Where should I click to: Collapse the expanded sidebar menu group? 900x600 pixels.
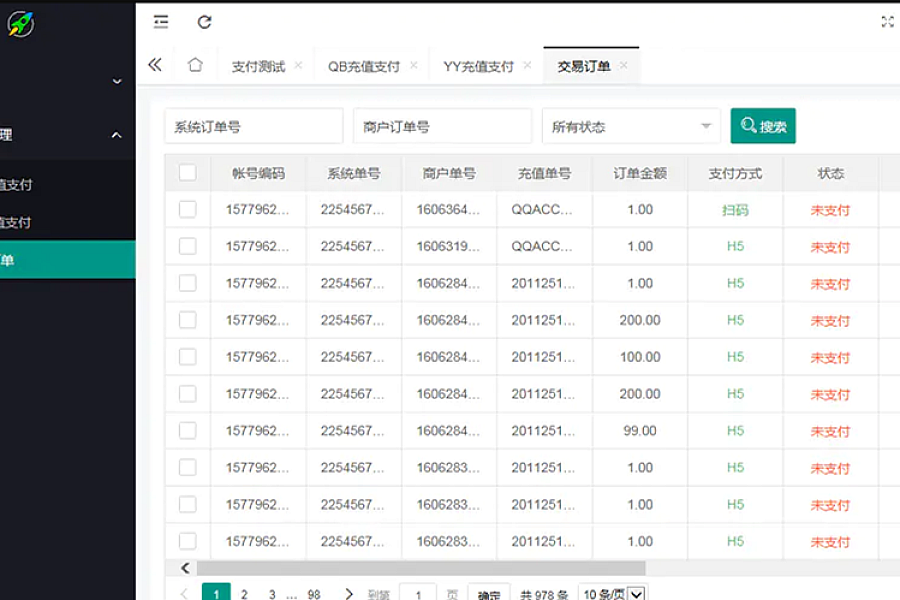point(116,135)
